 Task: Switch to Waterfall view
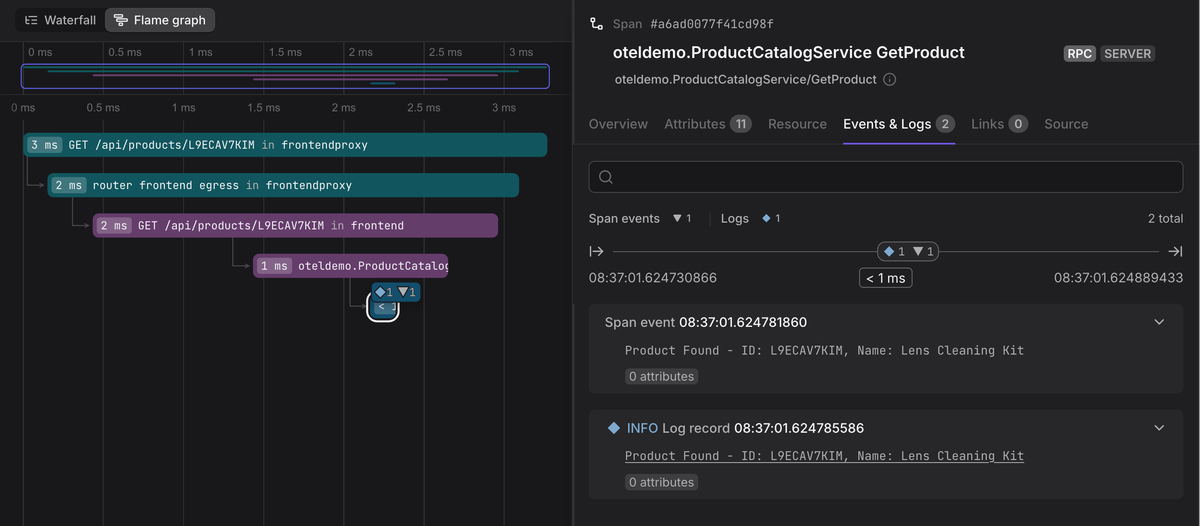tap(58, 20)
